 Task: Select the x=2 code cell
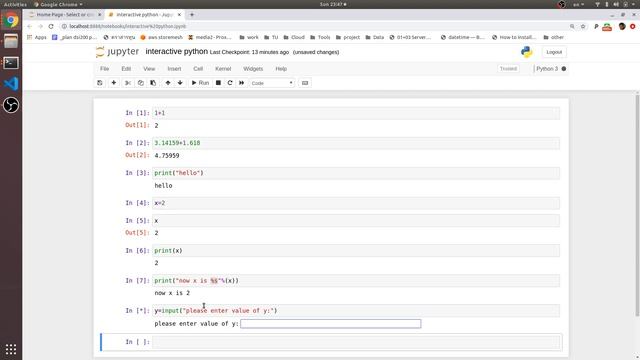(356, 203)
